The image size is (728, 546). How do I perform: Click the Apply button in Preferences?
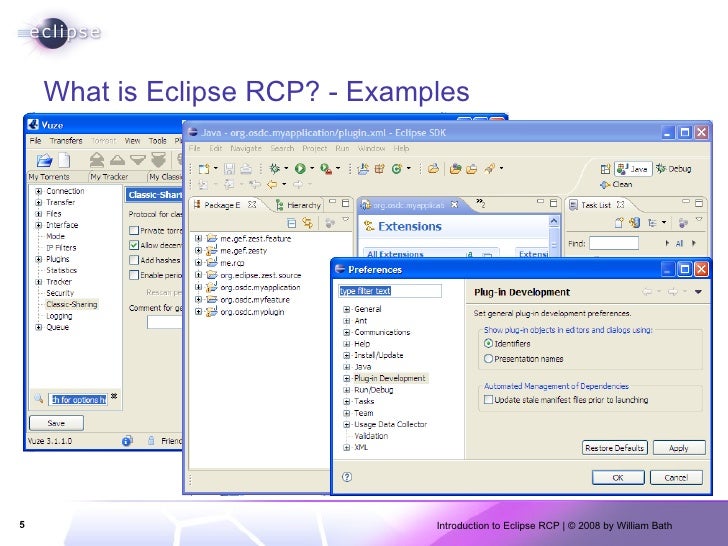coord(679,448)
